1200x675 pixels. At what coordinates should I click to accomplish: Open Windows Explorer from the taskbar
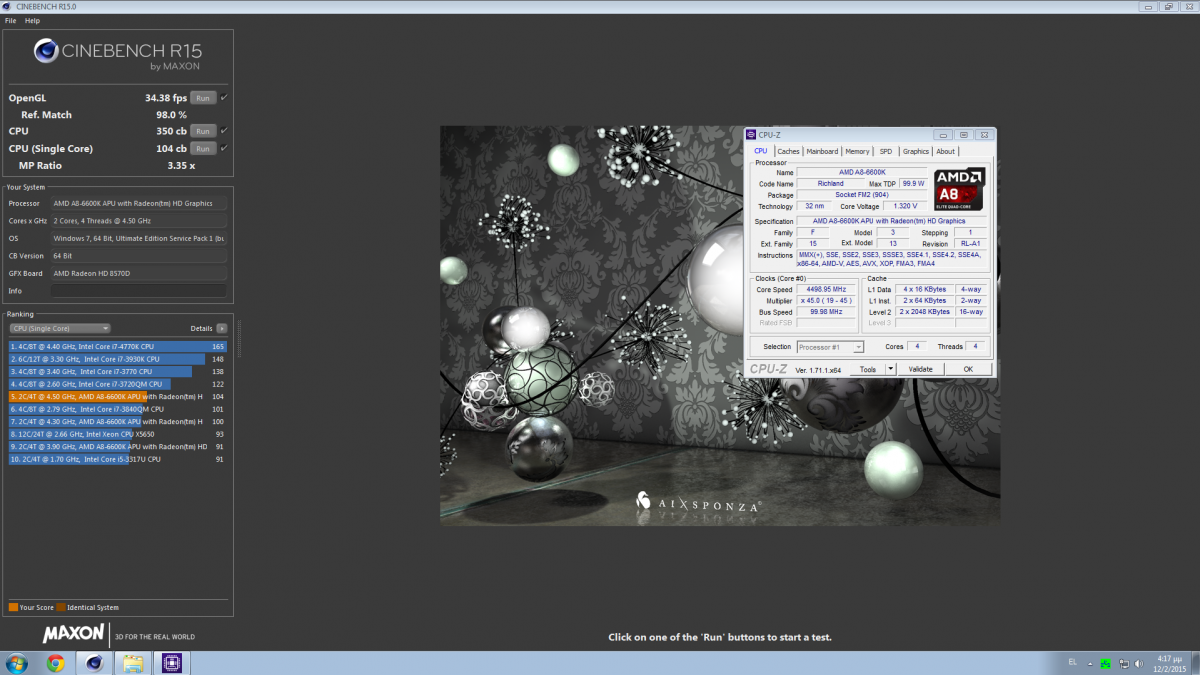pos(132,663)
